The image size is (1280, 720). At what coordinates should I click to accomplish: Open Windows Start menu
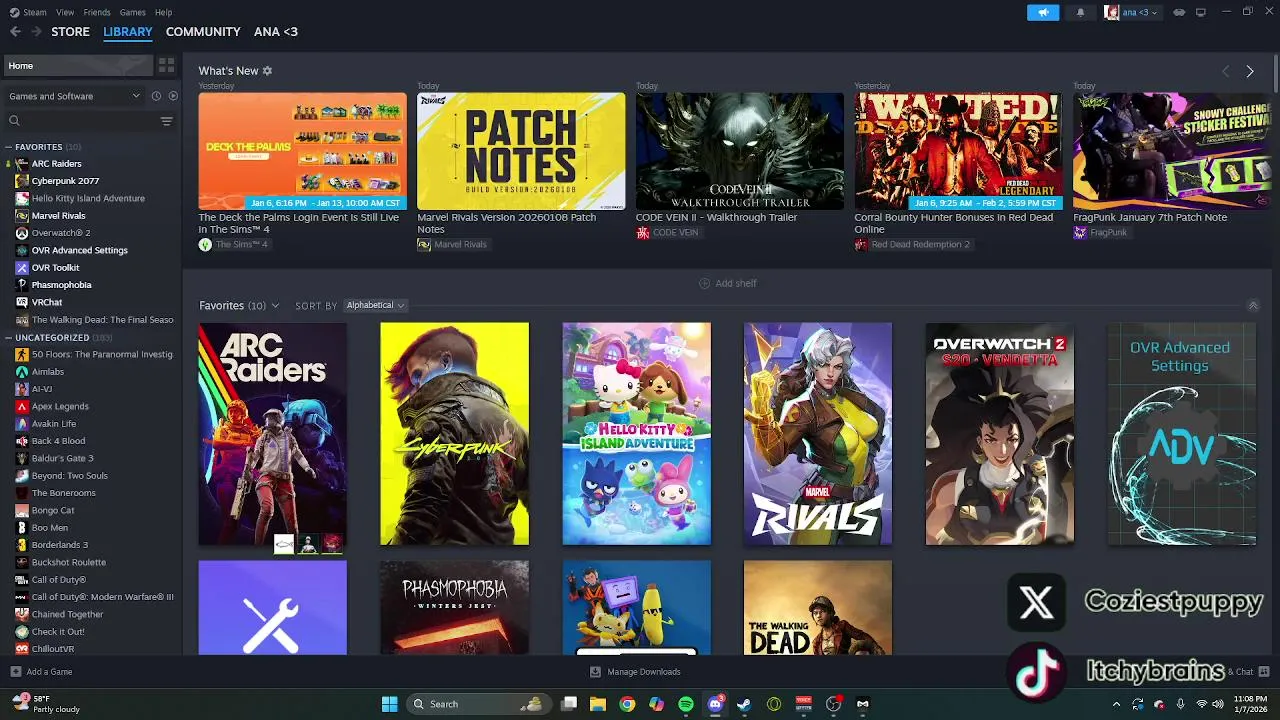pos(389,704)
